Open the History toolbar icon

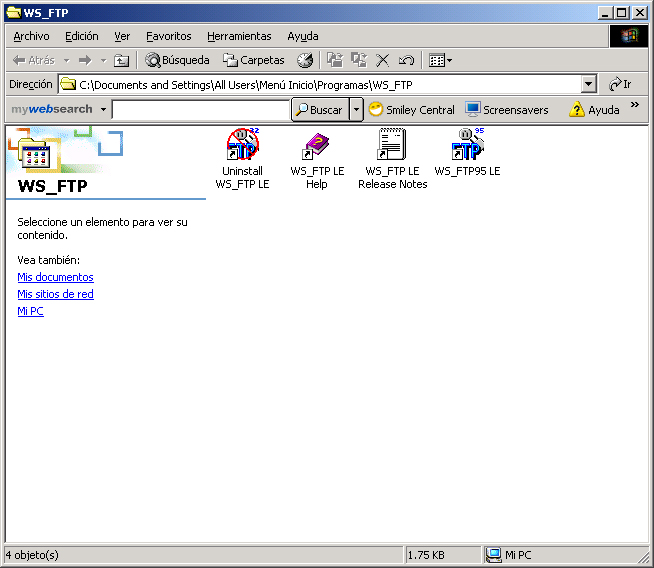[305, 60]
